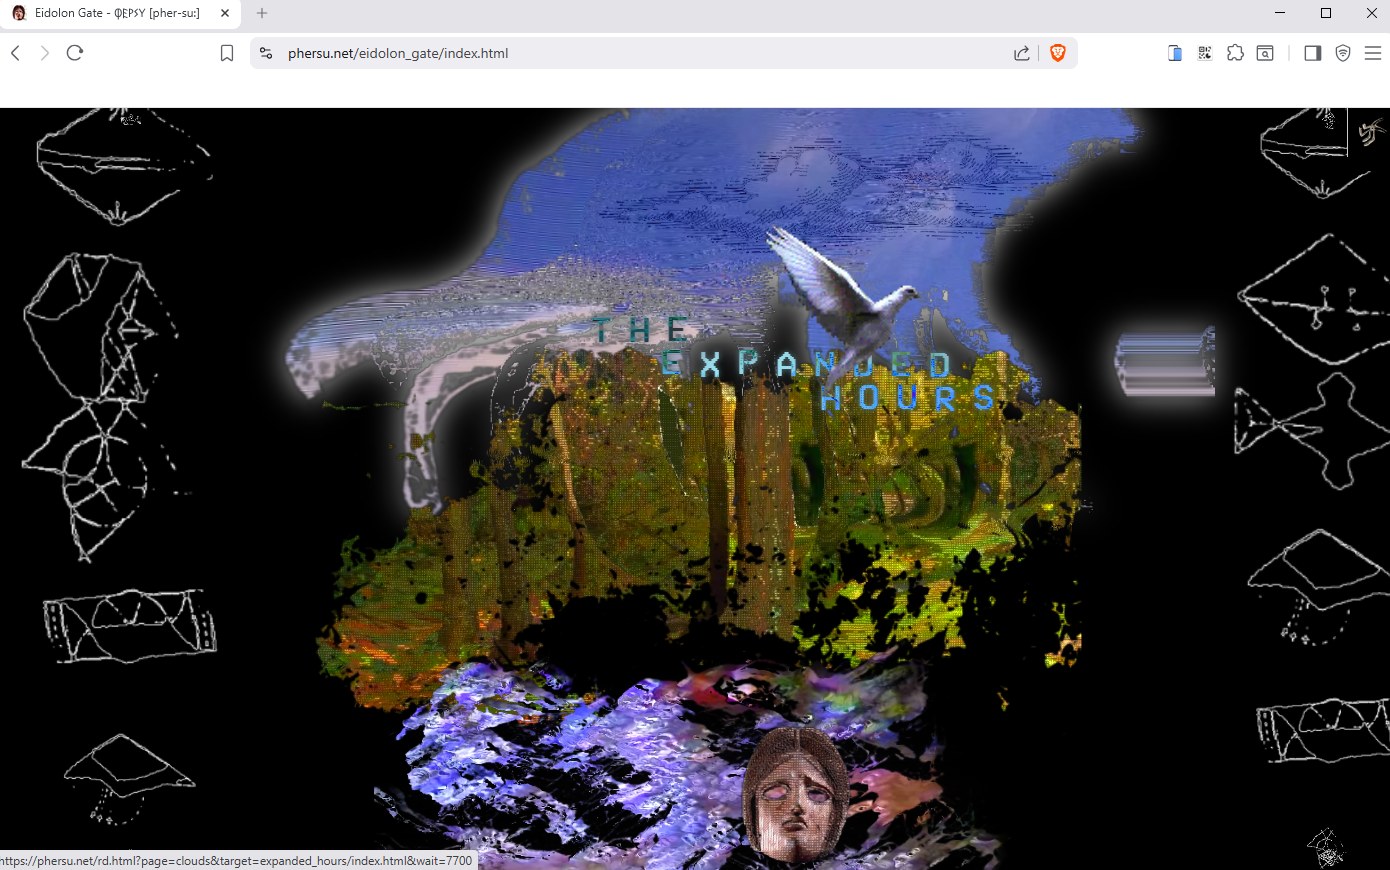The width and height of the screenshot is (1390, 870).
Task: Reload the current page
Action: pyautogui.click(x=75, y=53)
